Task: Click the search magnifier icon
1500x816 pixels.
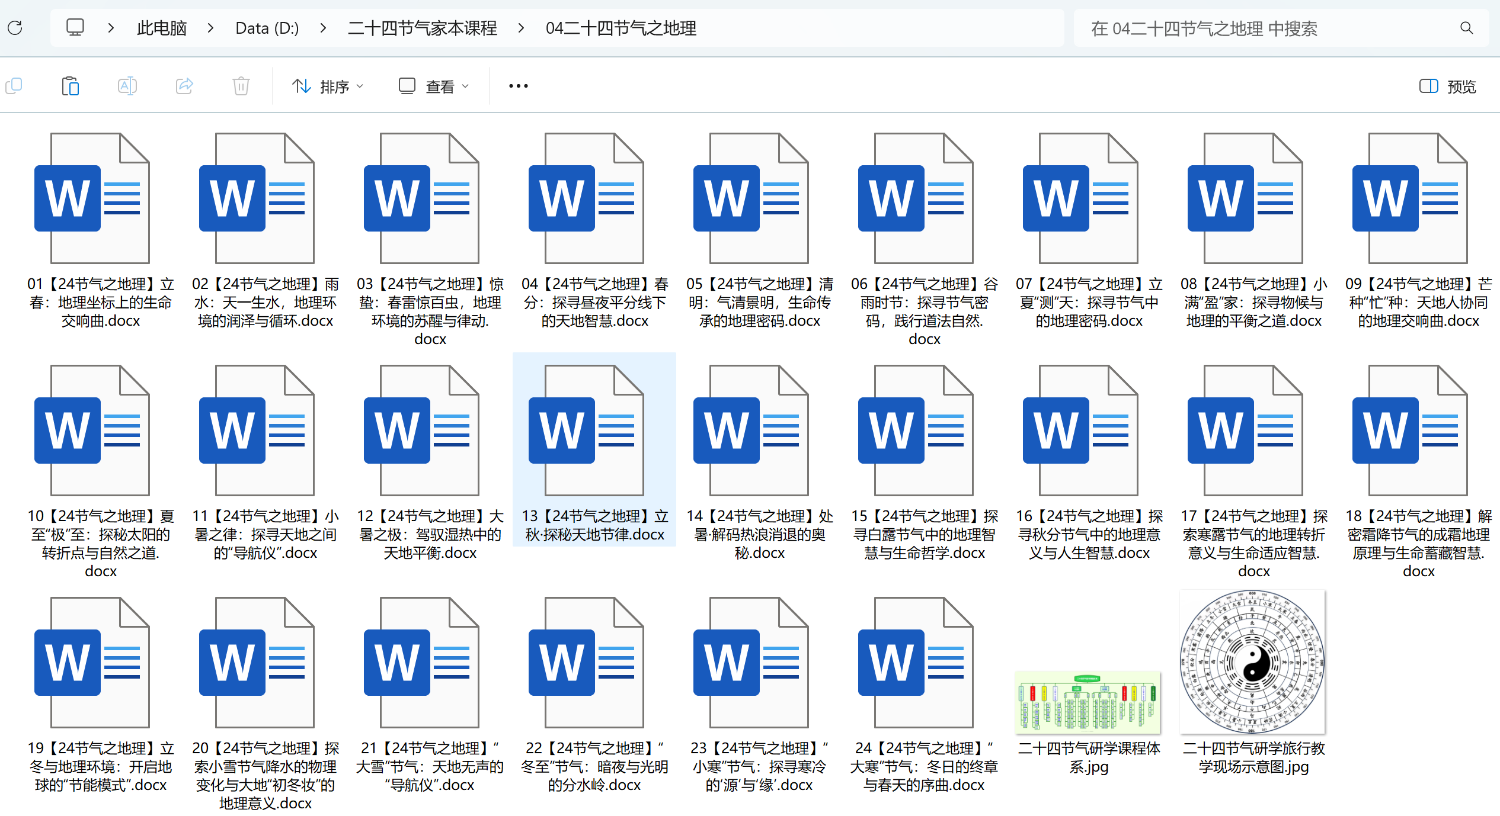Action: pyautogui.click(x=1466, y=28)
